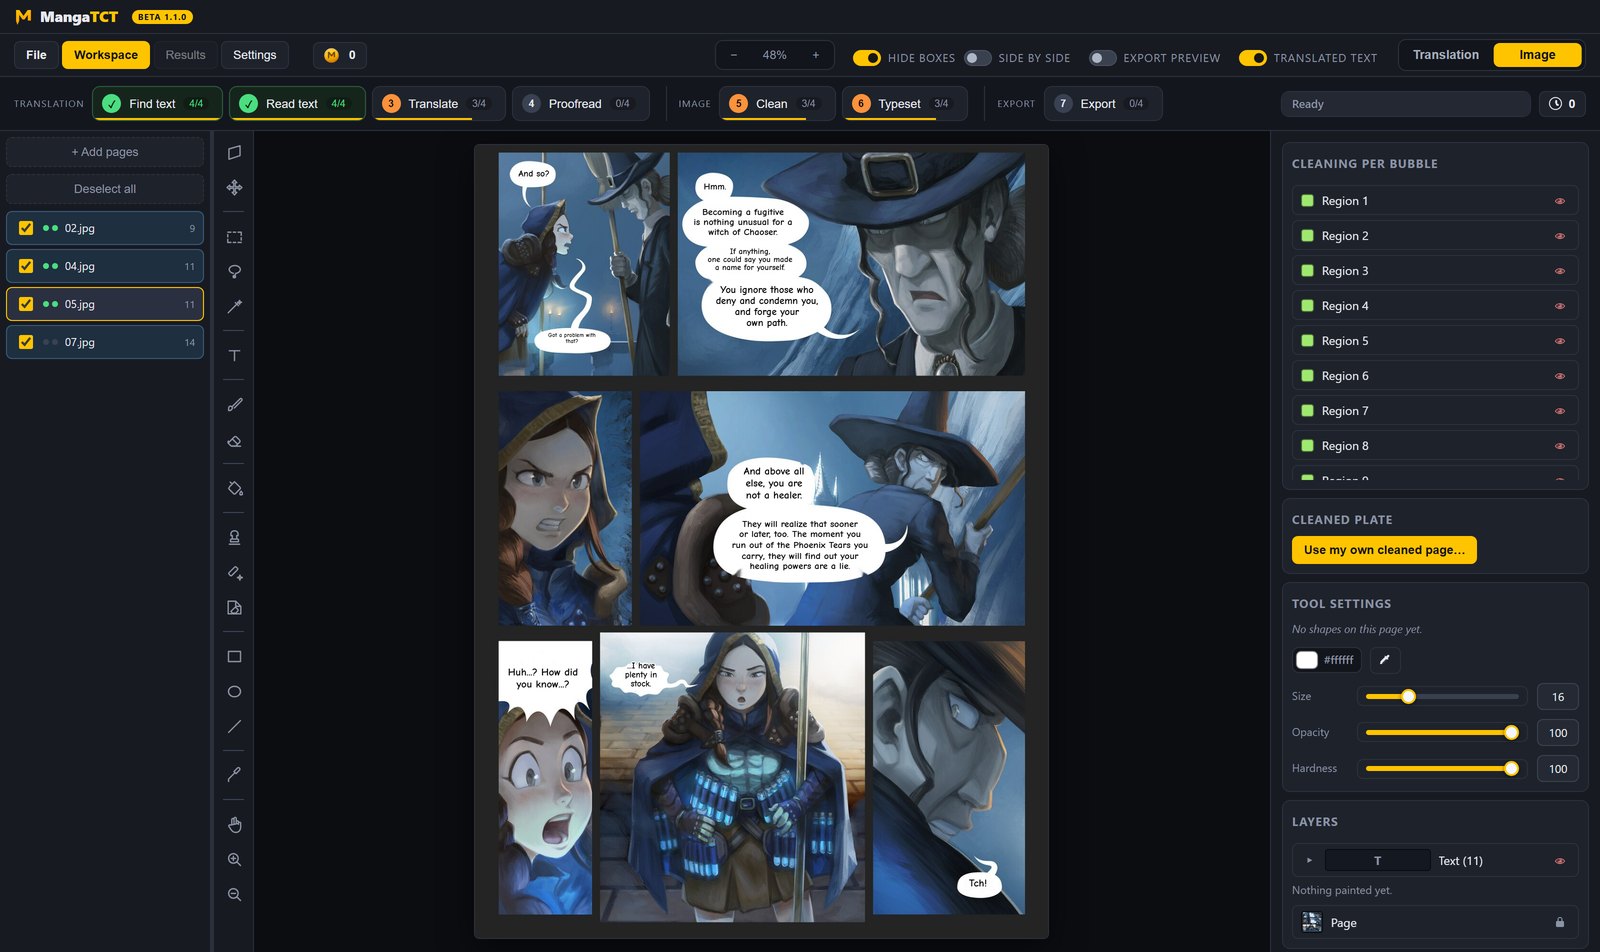This screenshot has width=1600, height=952.
Task: Select the Move tool in the toolbar
Action: [x=234, y=187]
